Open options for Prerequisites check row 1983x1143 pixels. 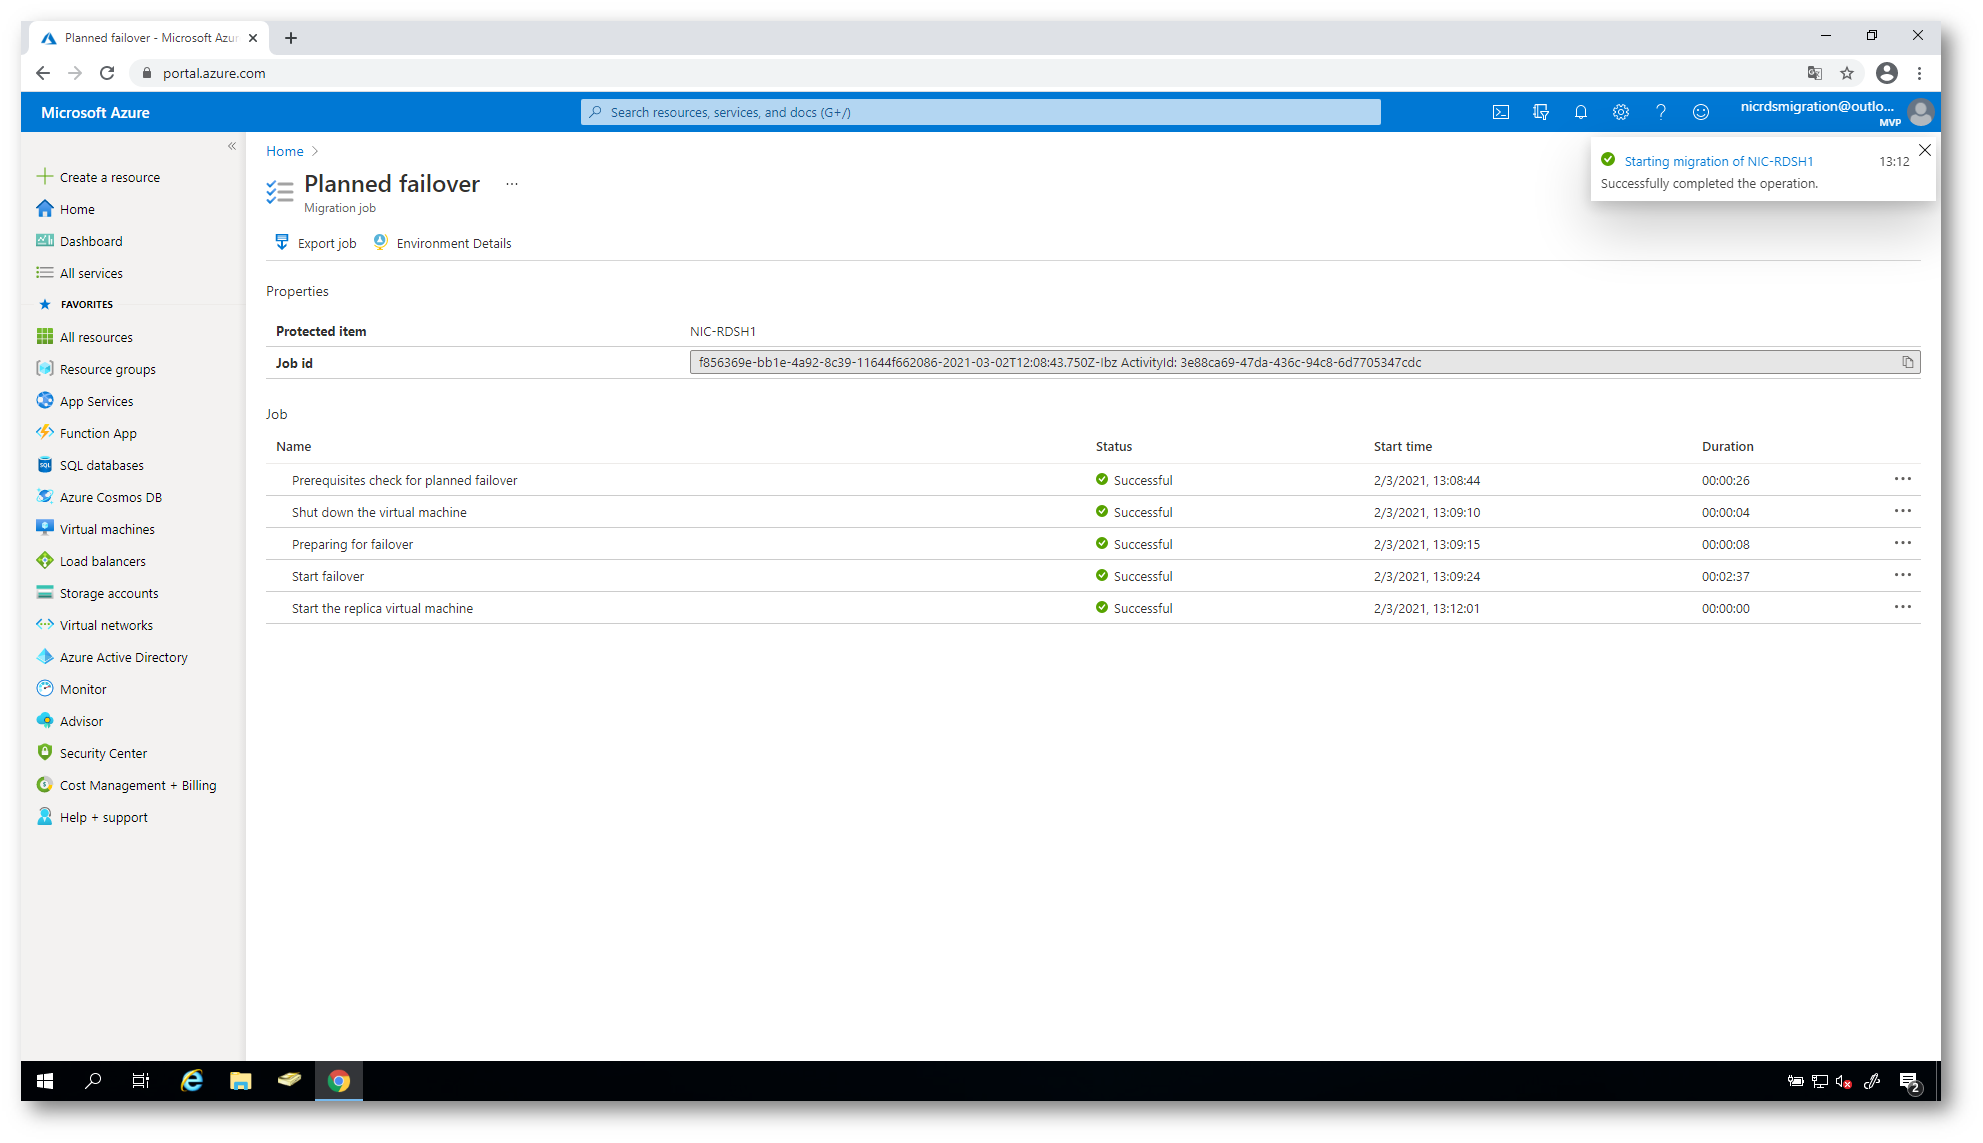(x=1902, y=479)
